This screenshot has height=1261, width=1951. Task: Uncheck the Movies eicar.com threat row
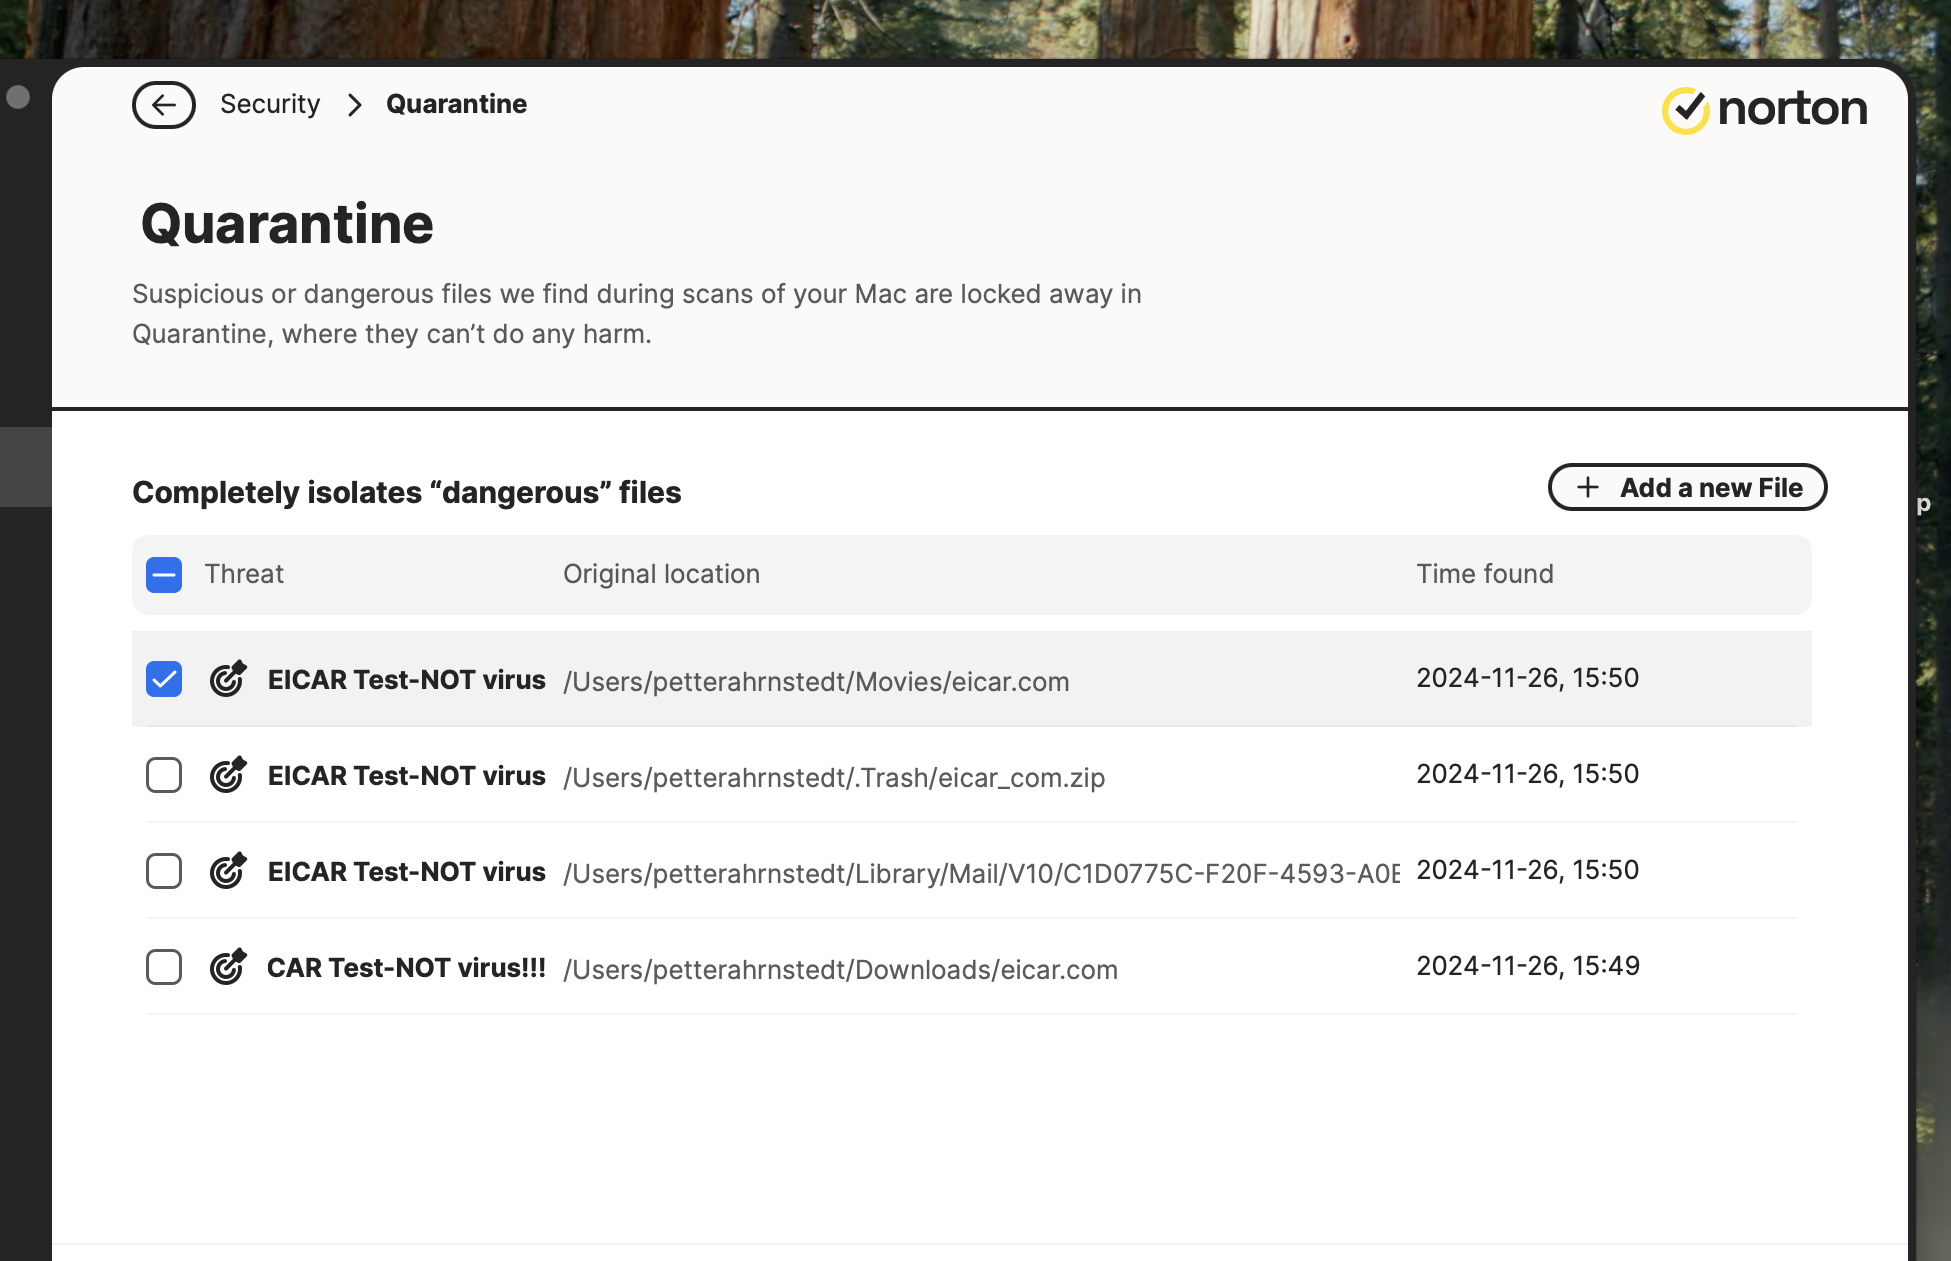coord(163,679)
